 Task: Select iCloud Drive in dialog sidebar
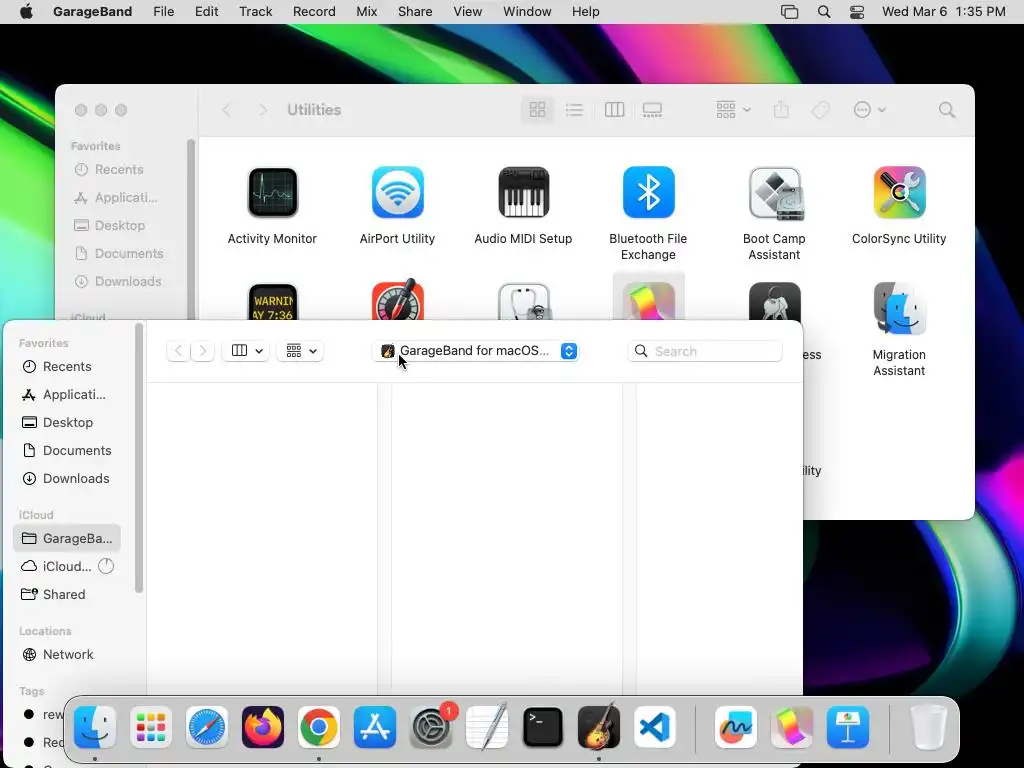pyautogui.click(x=67, y=567)
